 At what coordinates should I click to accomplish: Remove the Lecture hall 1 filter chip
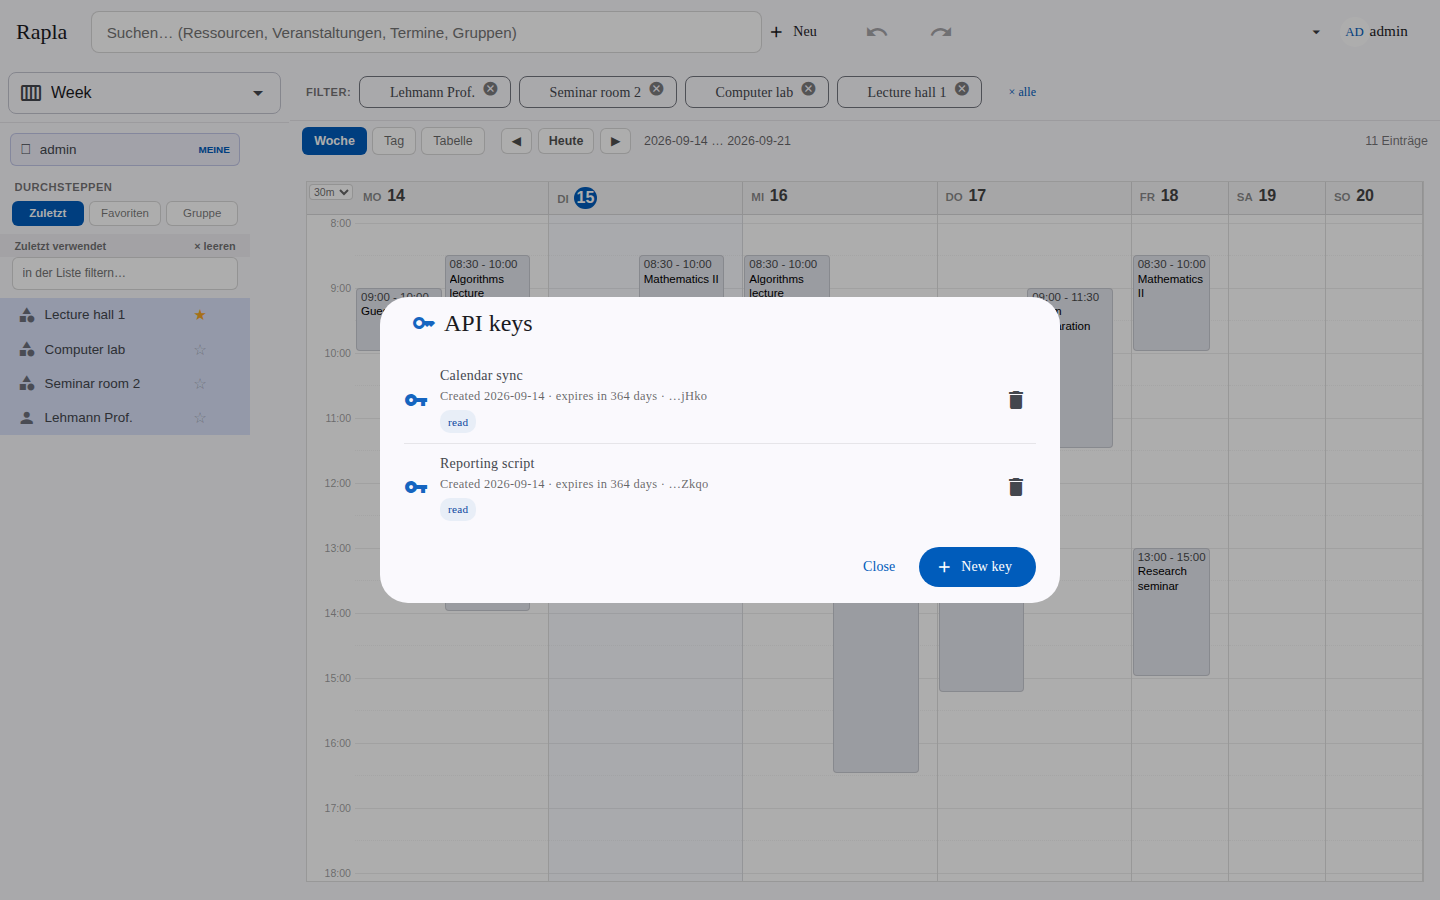click(x=961, y=89)
